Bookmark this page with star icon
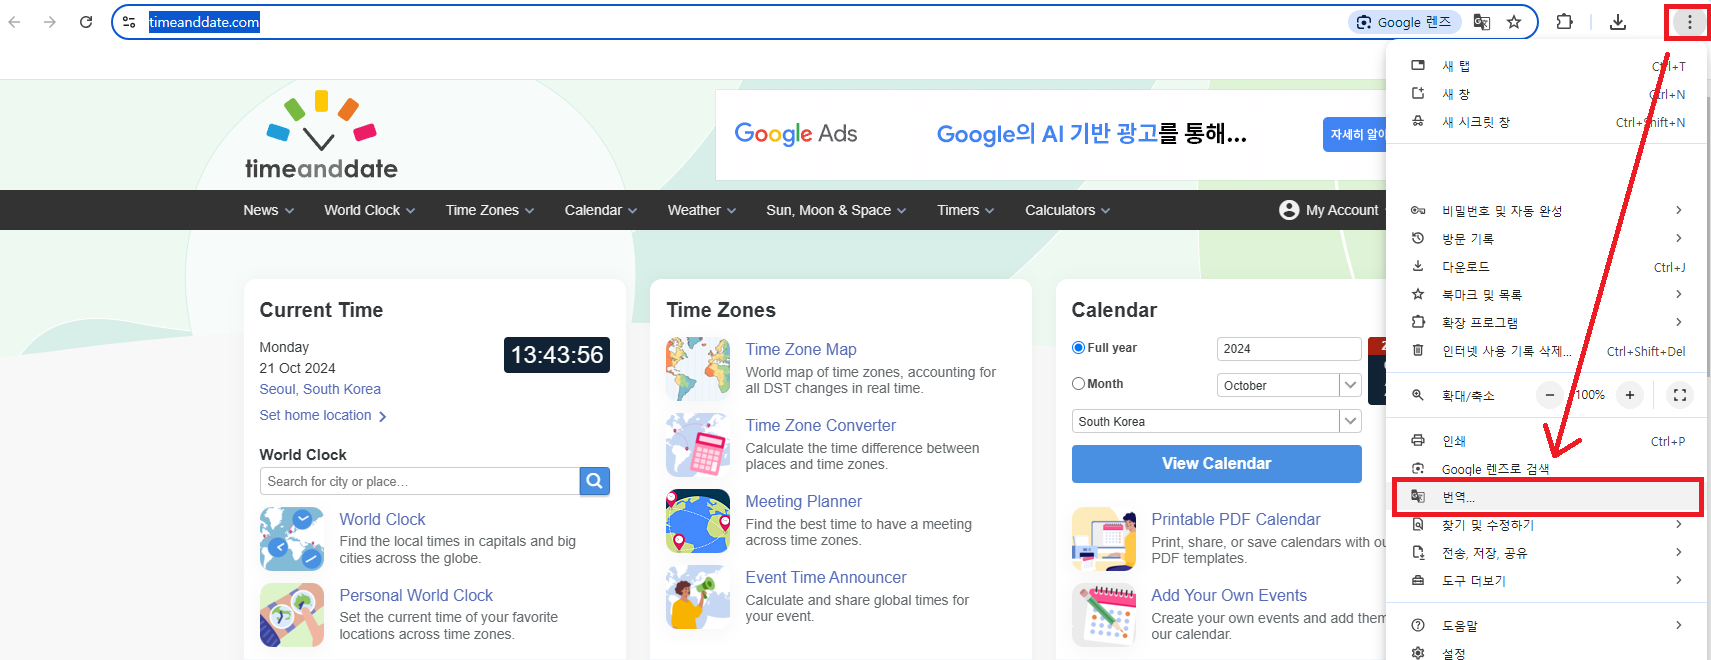 coord(1514,22)
